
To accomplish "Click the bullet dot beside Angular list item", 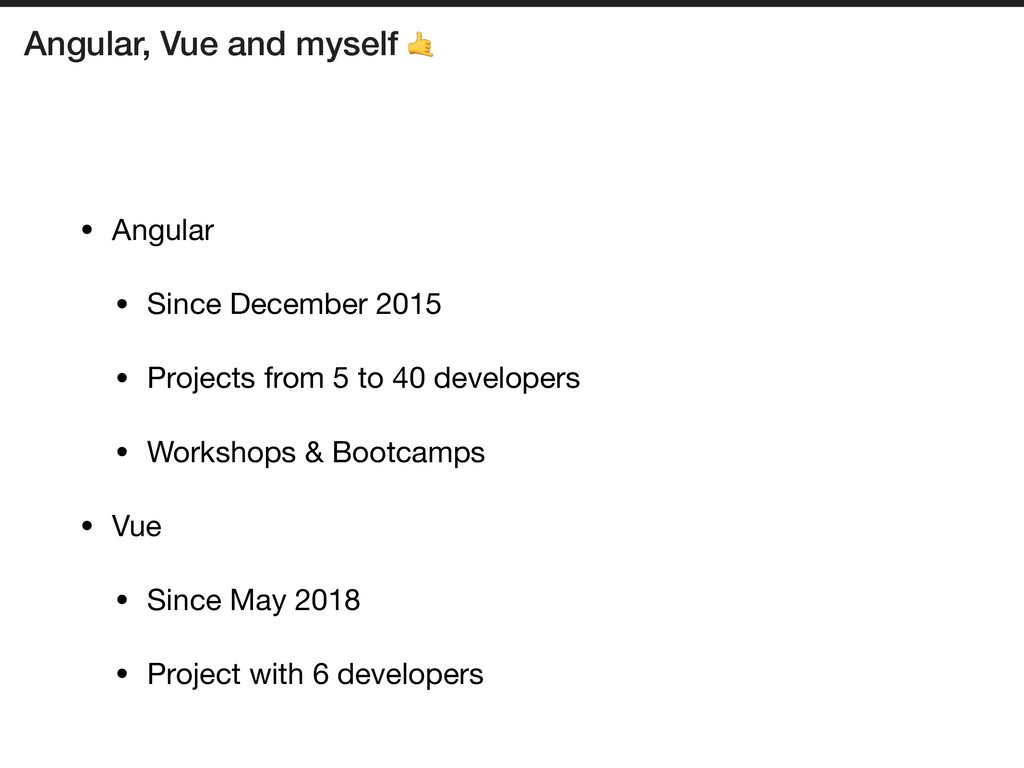I will pyautogui.click(x=87, y=230).
